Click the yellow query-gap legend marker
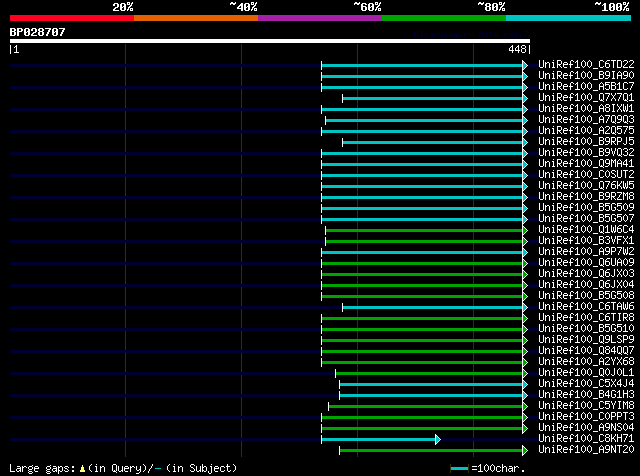640x476 pixels. [82, 469]
